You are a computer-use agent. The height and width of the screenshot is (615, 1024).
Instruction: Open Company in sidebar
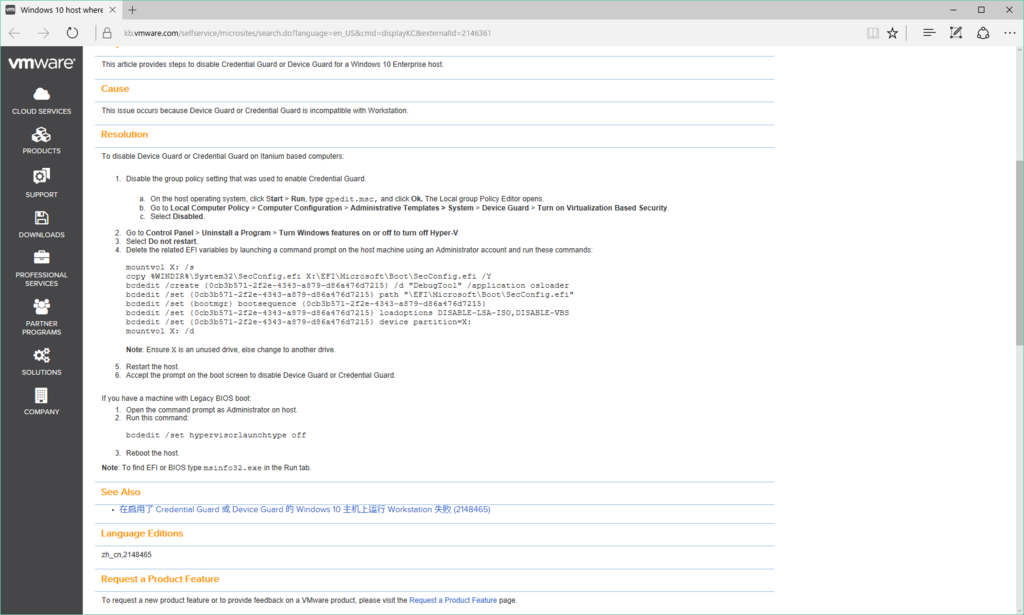tap(41, 402)
